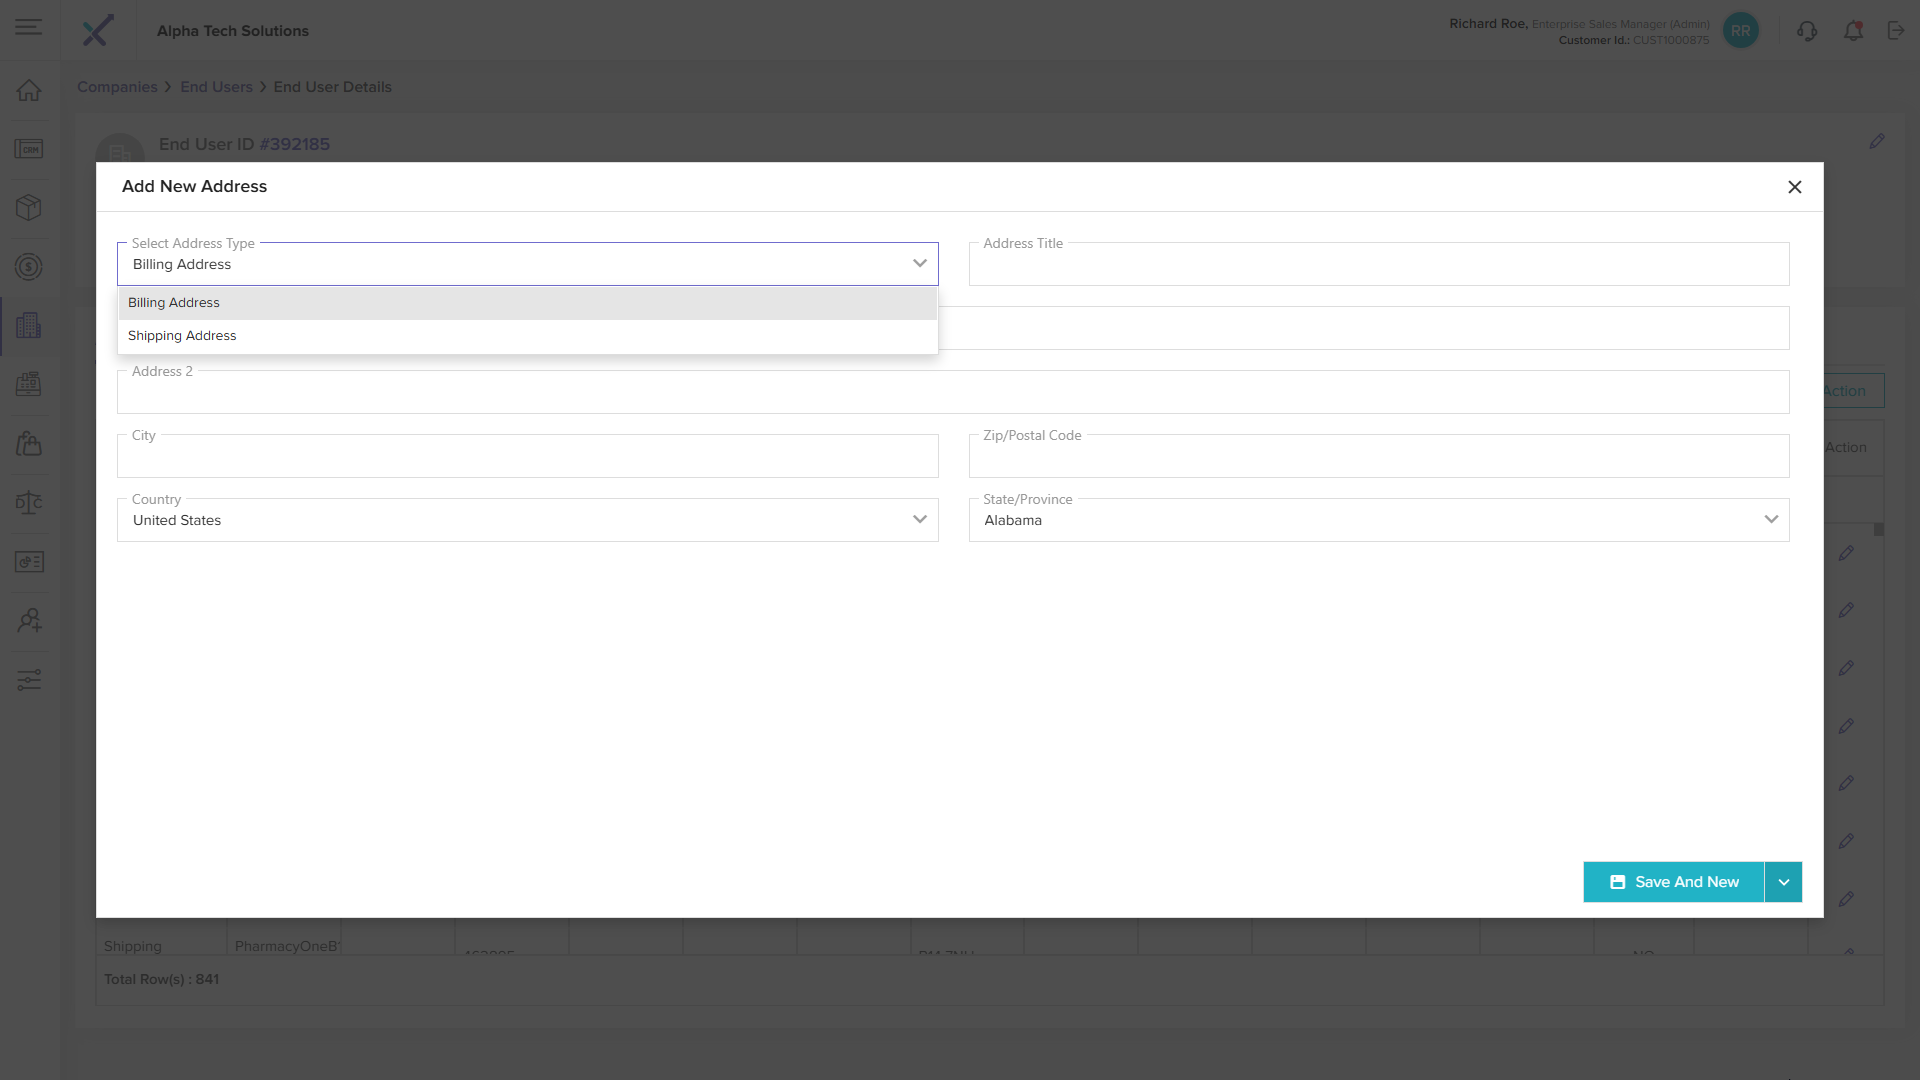Screen dimensions: 1920x1080
Task: Open the products cube icon in sidebar
Action: click(29, 208)
